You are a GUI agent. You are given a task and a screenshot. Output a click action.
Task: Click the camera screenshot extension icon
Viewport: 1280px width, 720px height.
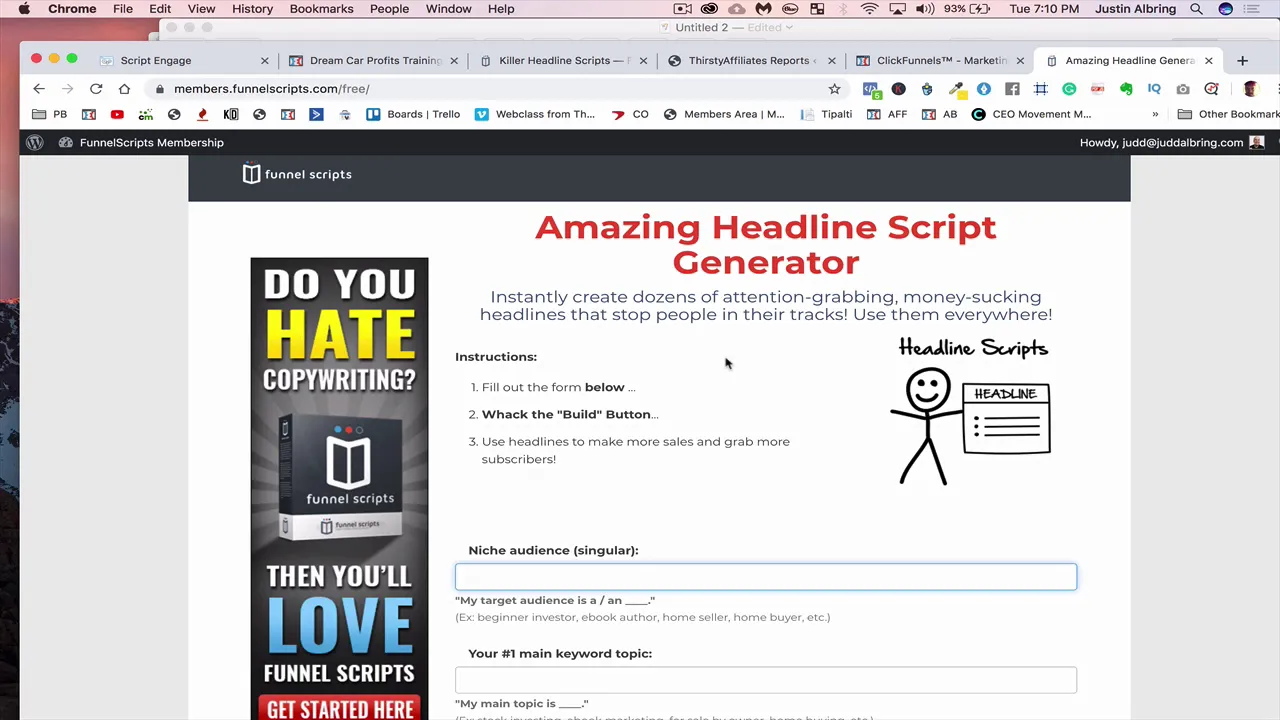[x=1183, y=89]
